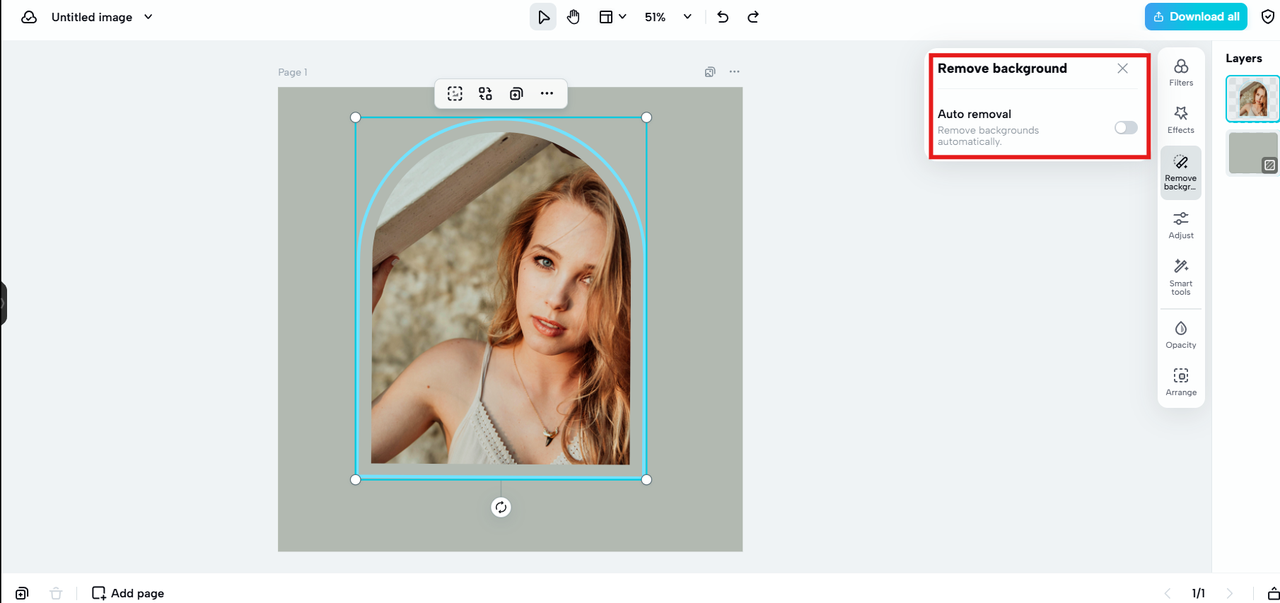Image resolution: width=1280 pixels, height=603 pixels.
Task: Click Add page
Action: tap(128, 593)
